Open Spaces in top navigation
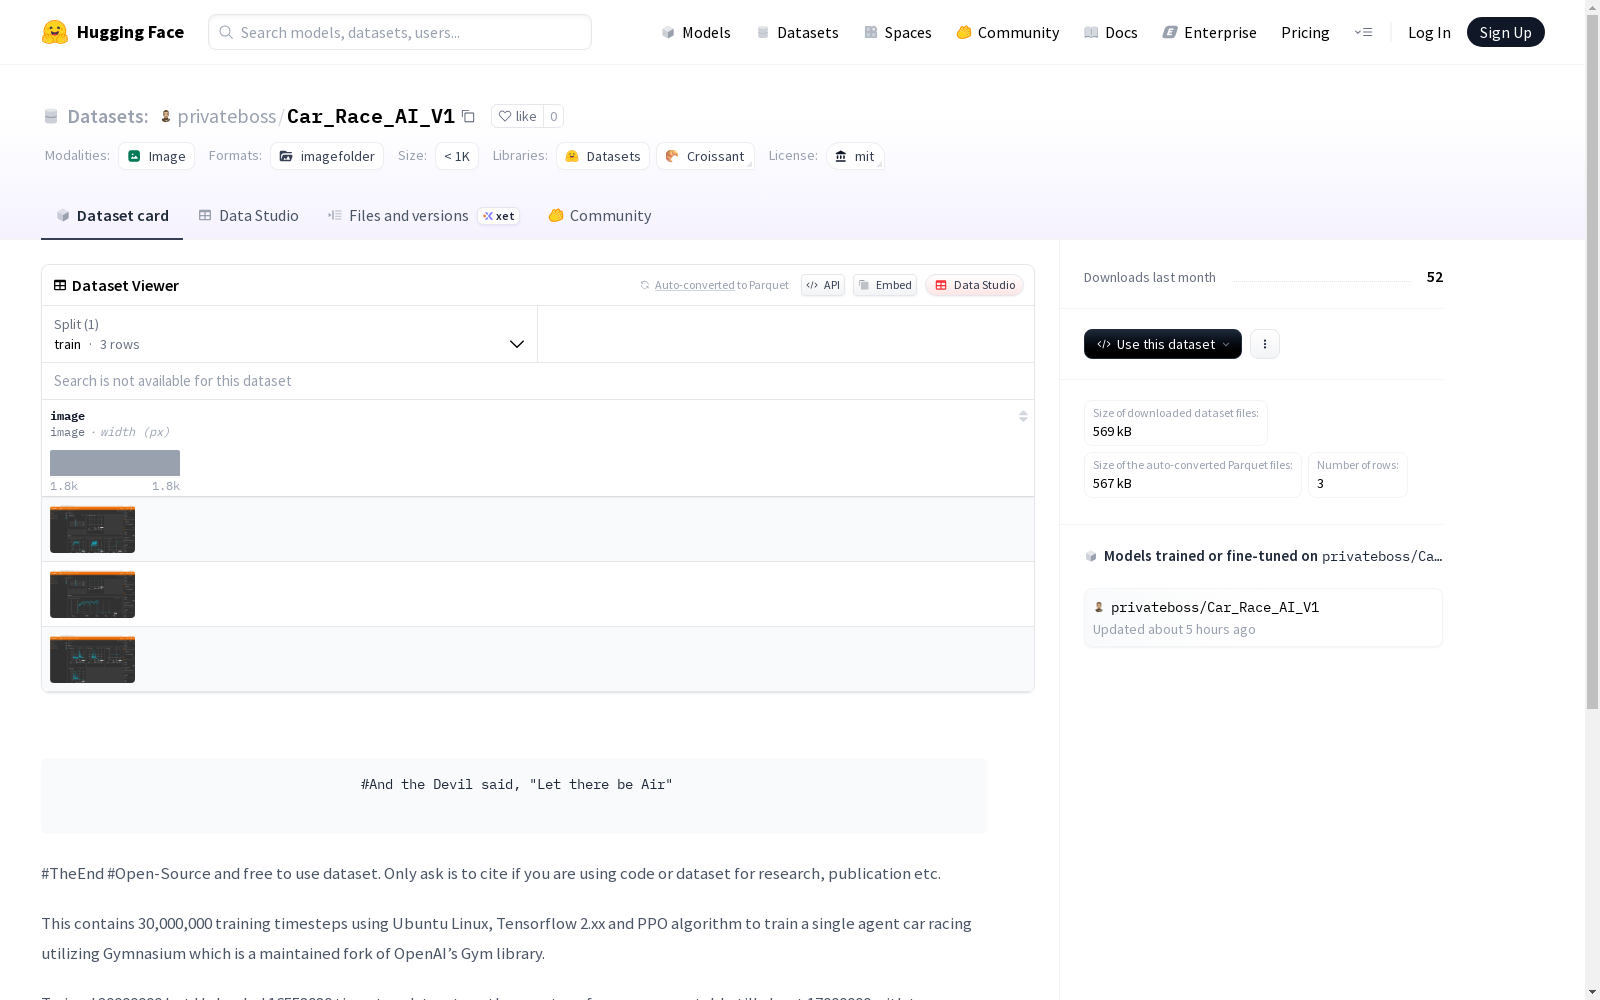The height and width of the screenshot is (1000, 1600). pos(898,32)
